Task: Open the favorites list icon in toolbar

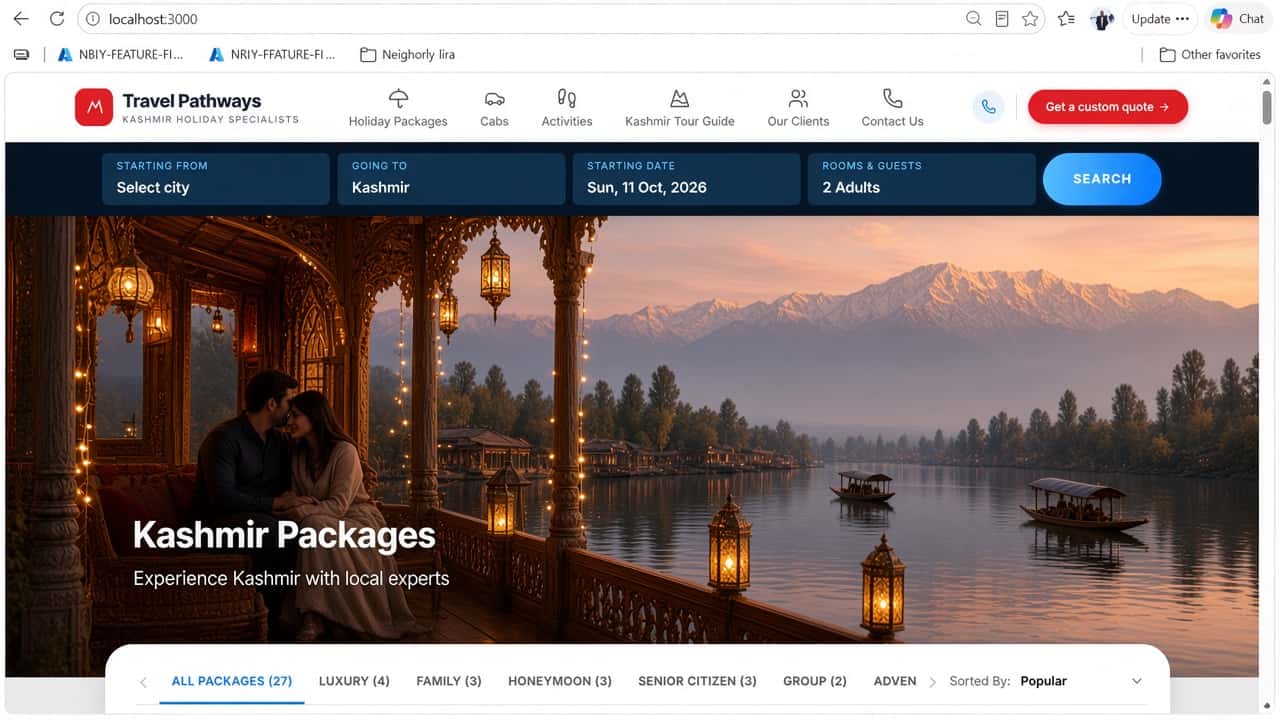Action: tap(1066, 19)
